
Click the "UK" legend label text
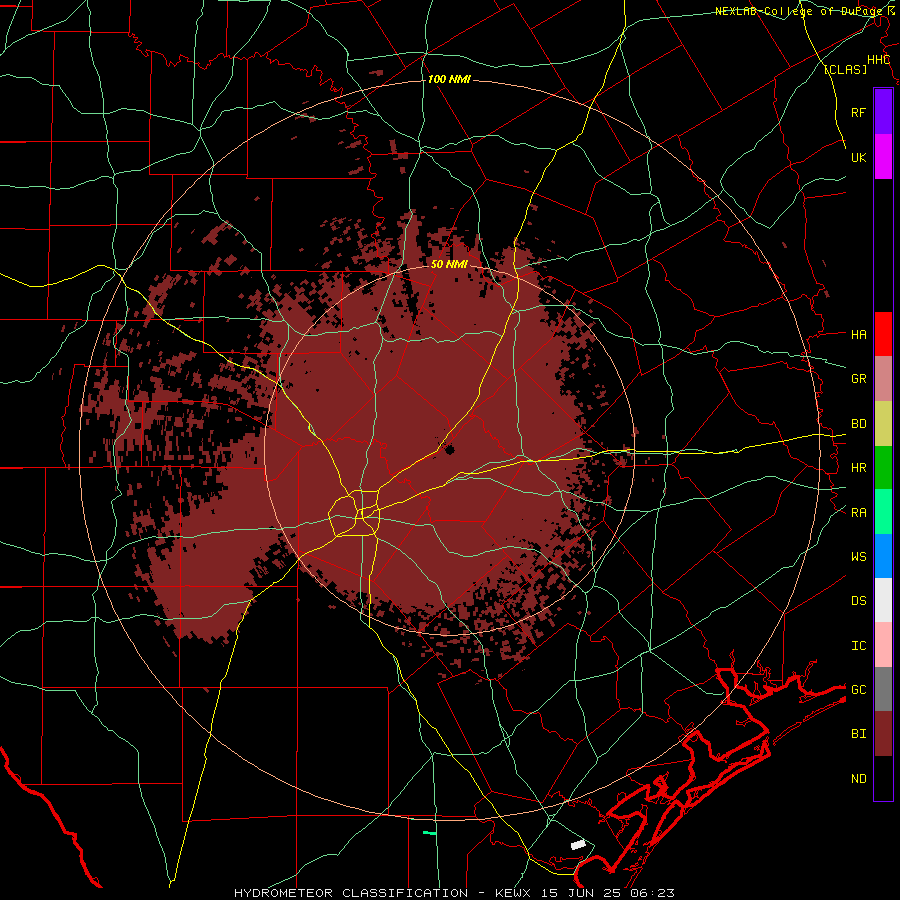point(858,157)
